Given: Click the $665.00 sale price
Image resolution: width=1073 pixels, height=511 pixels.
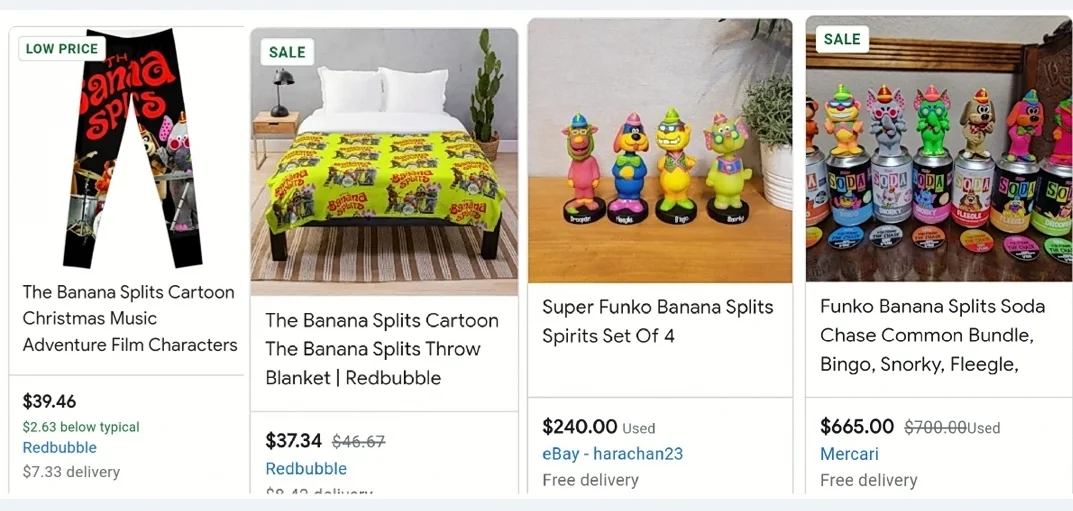Looking at the screenshot, I should [x=857, y=427].
